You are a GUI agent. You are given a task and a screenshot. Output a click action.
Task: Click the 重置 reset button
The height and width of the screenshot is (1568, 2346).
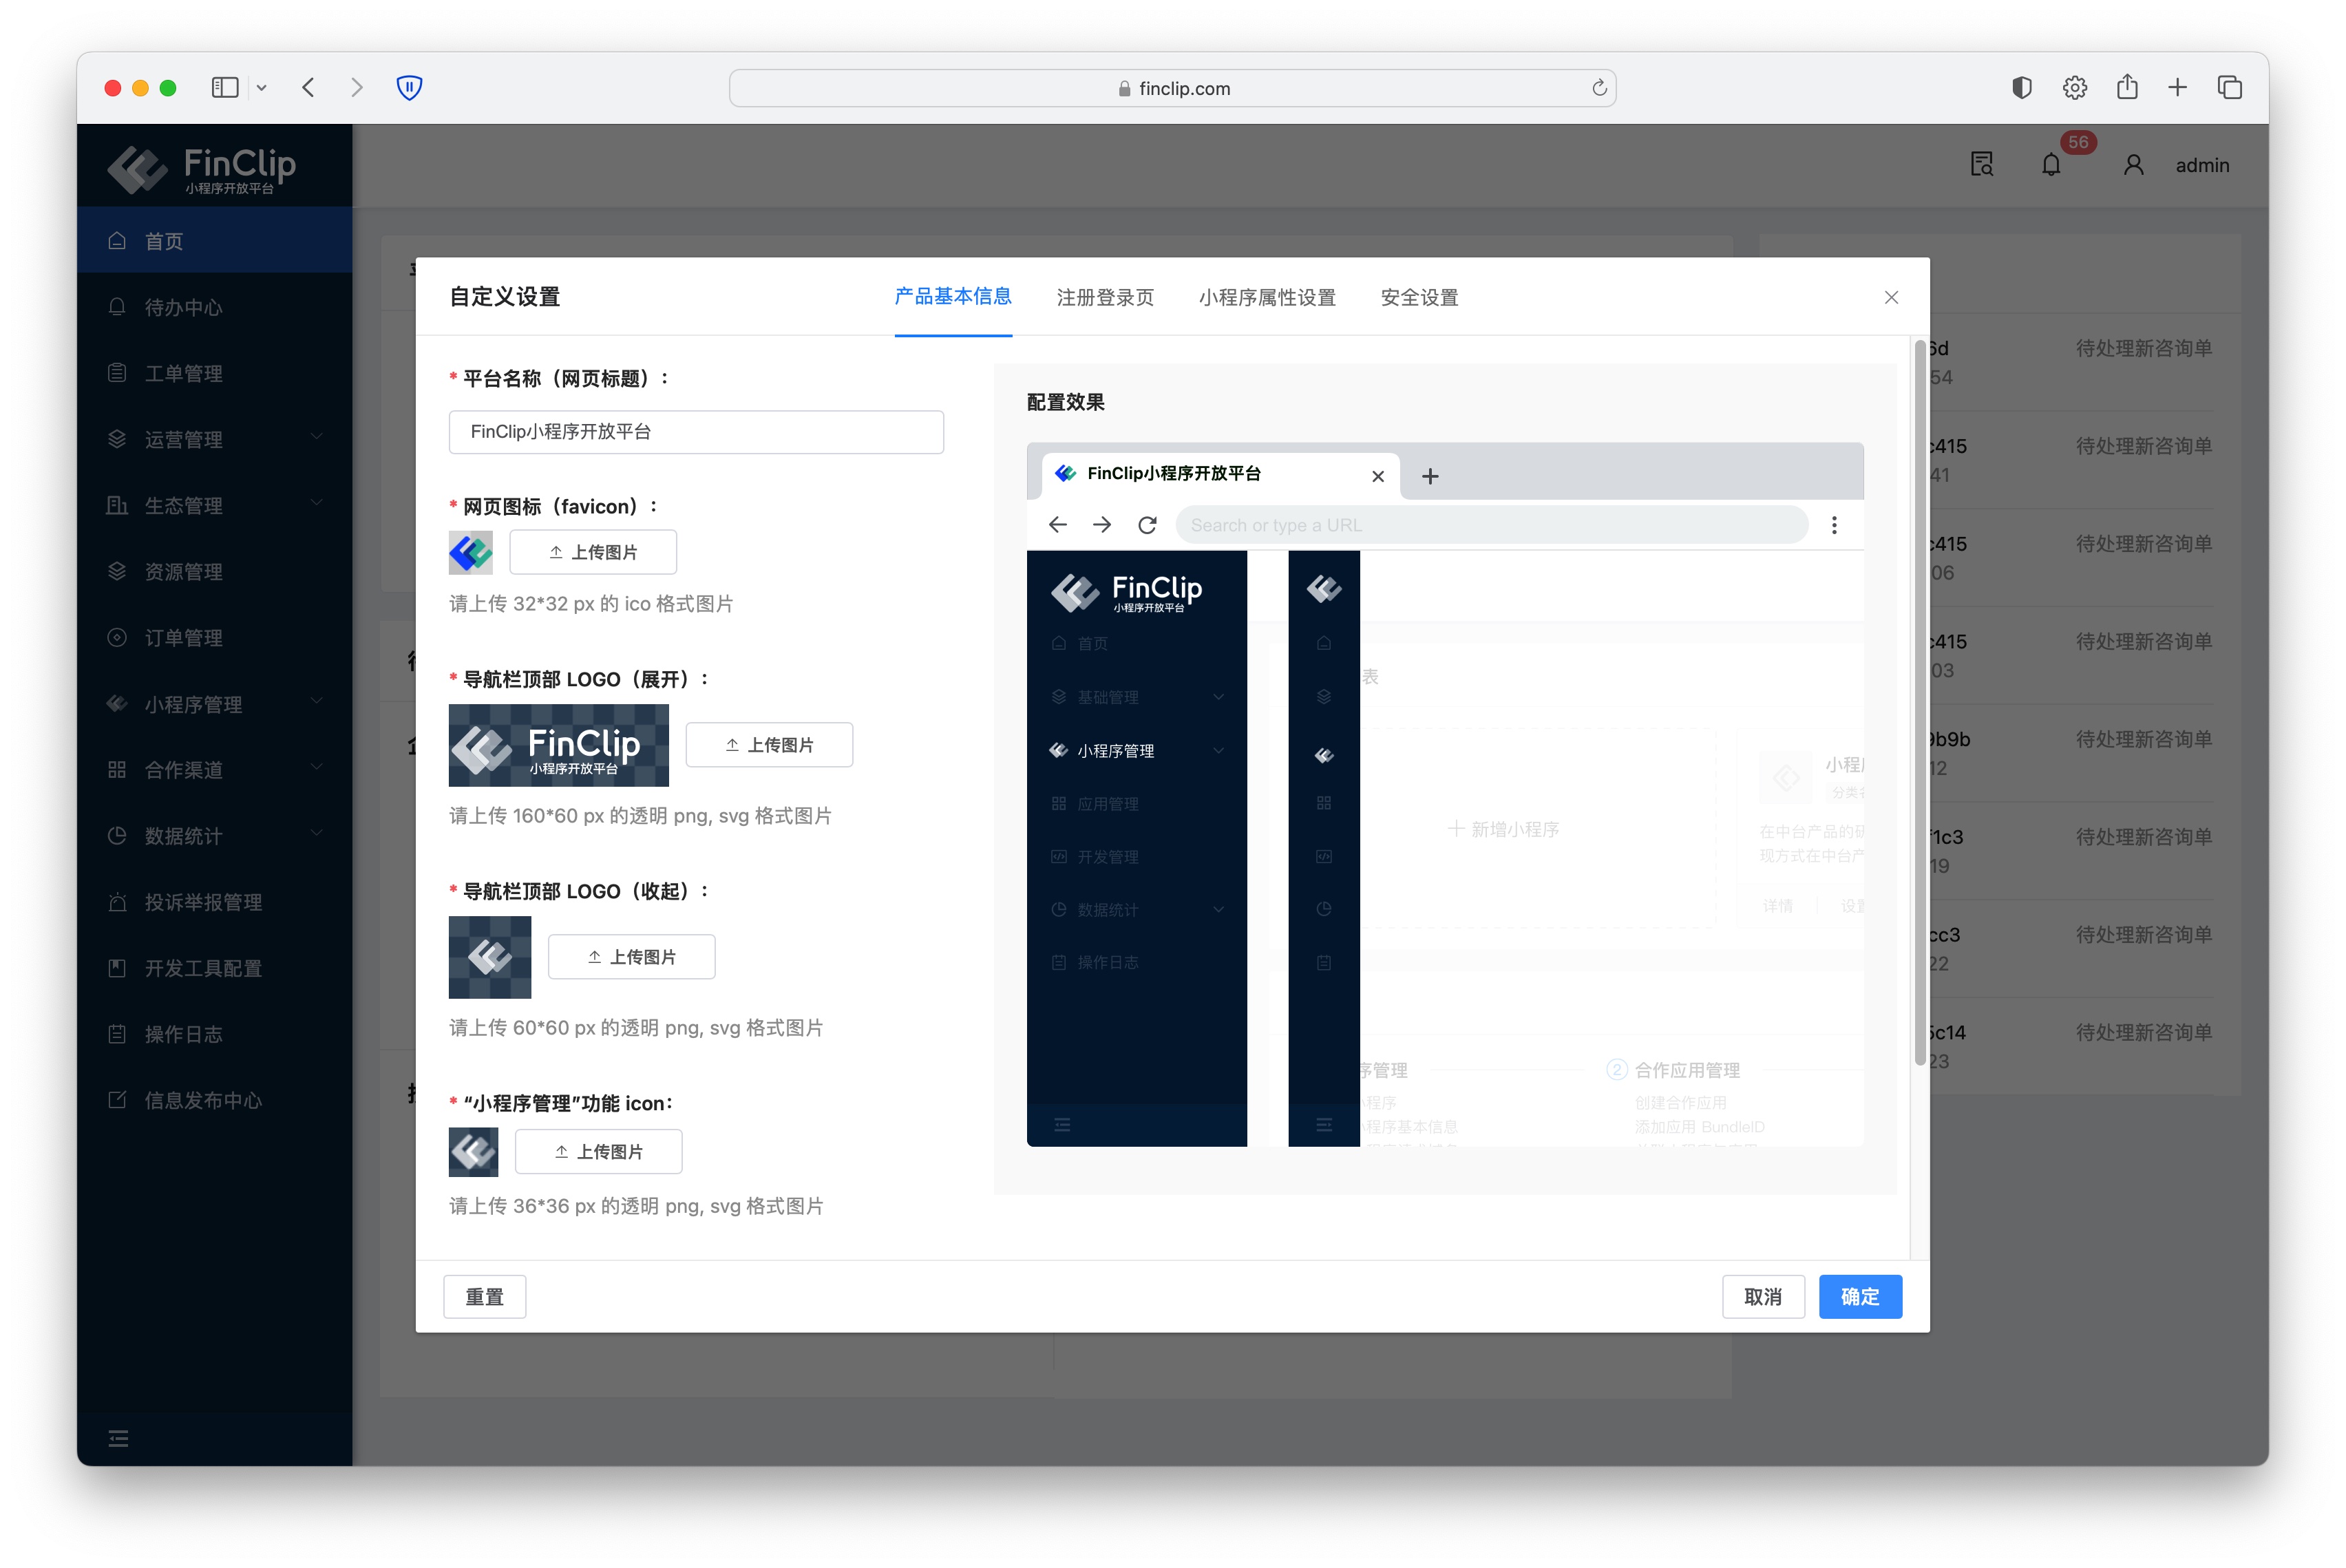[x=485, y=1296]
